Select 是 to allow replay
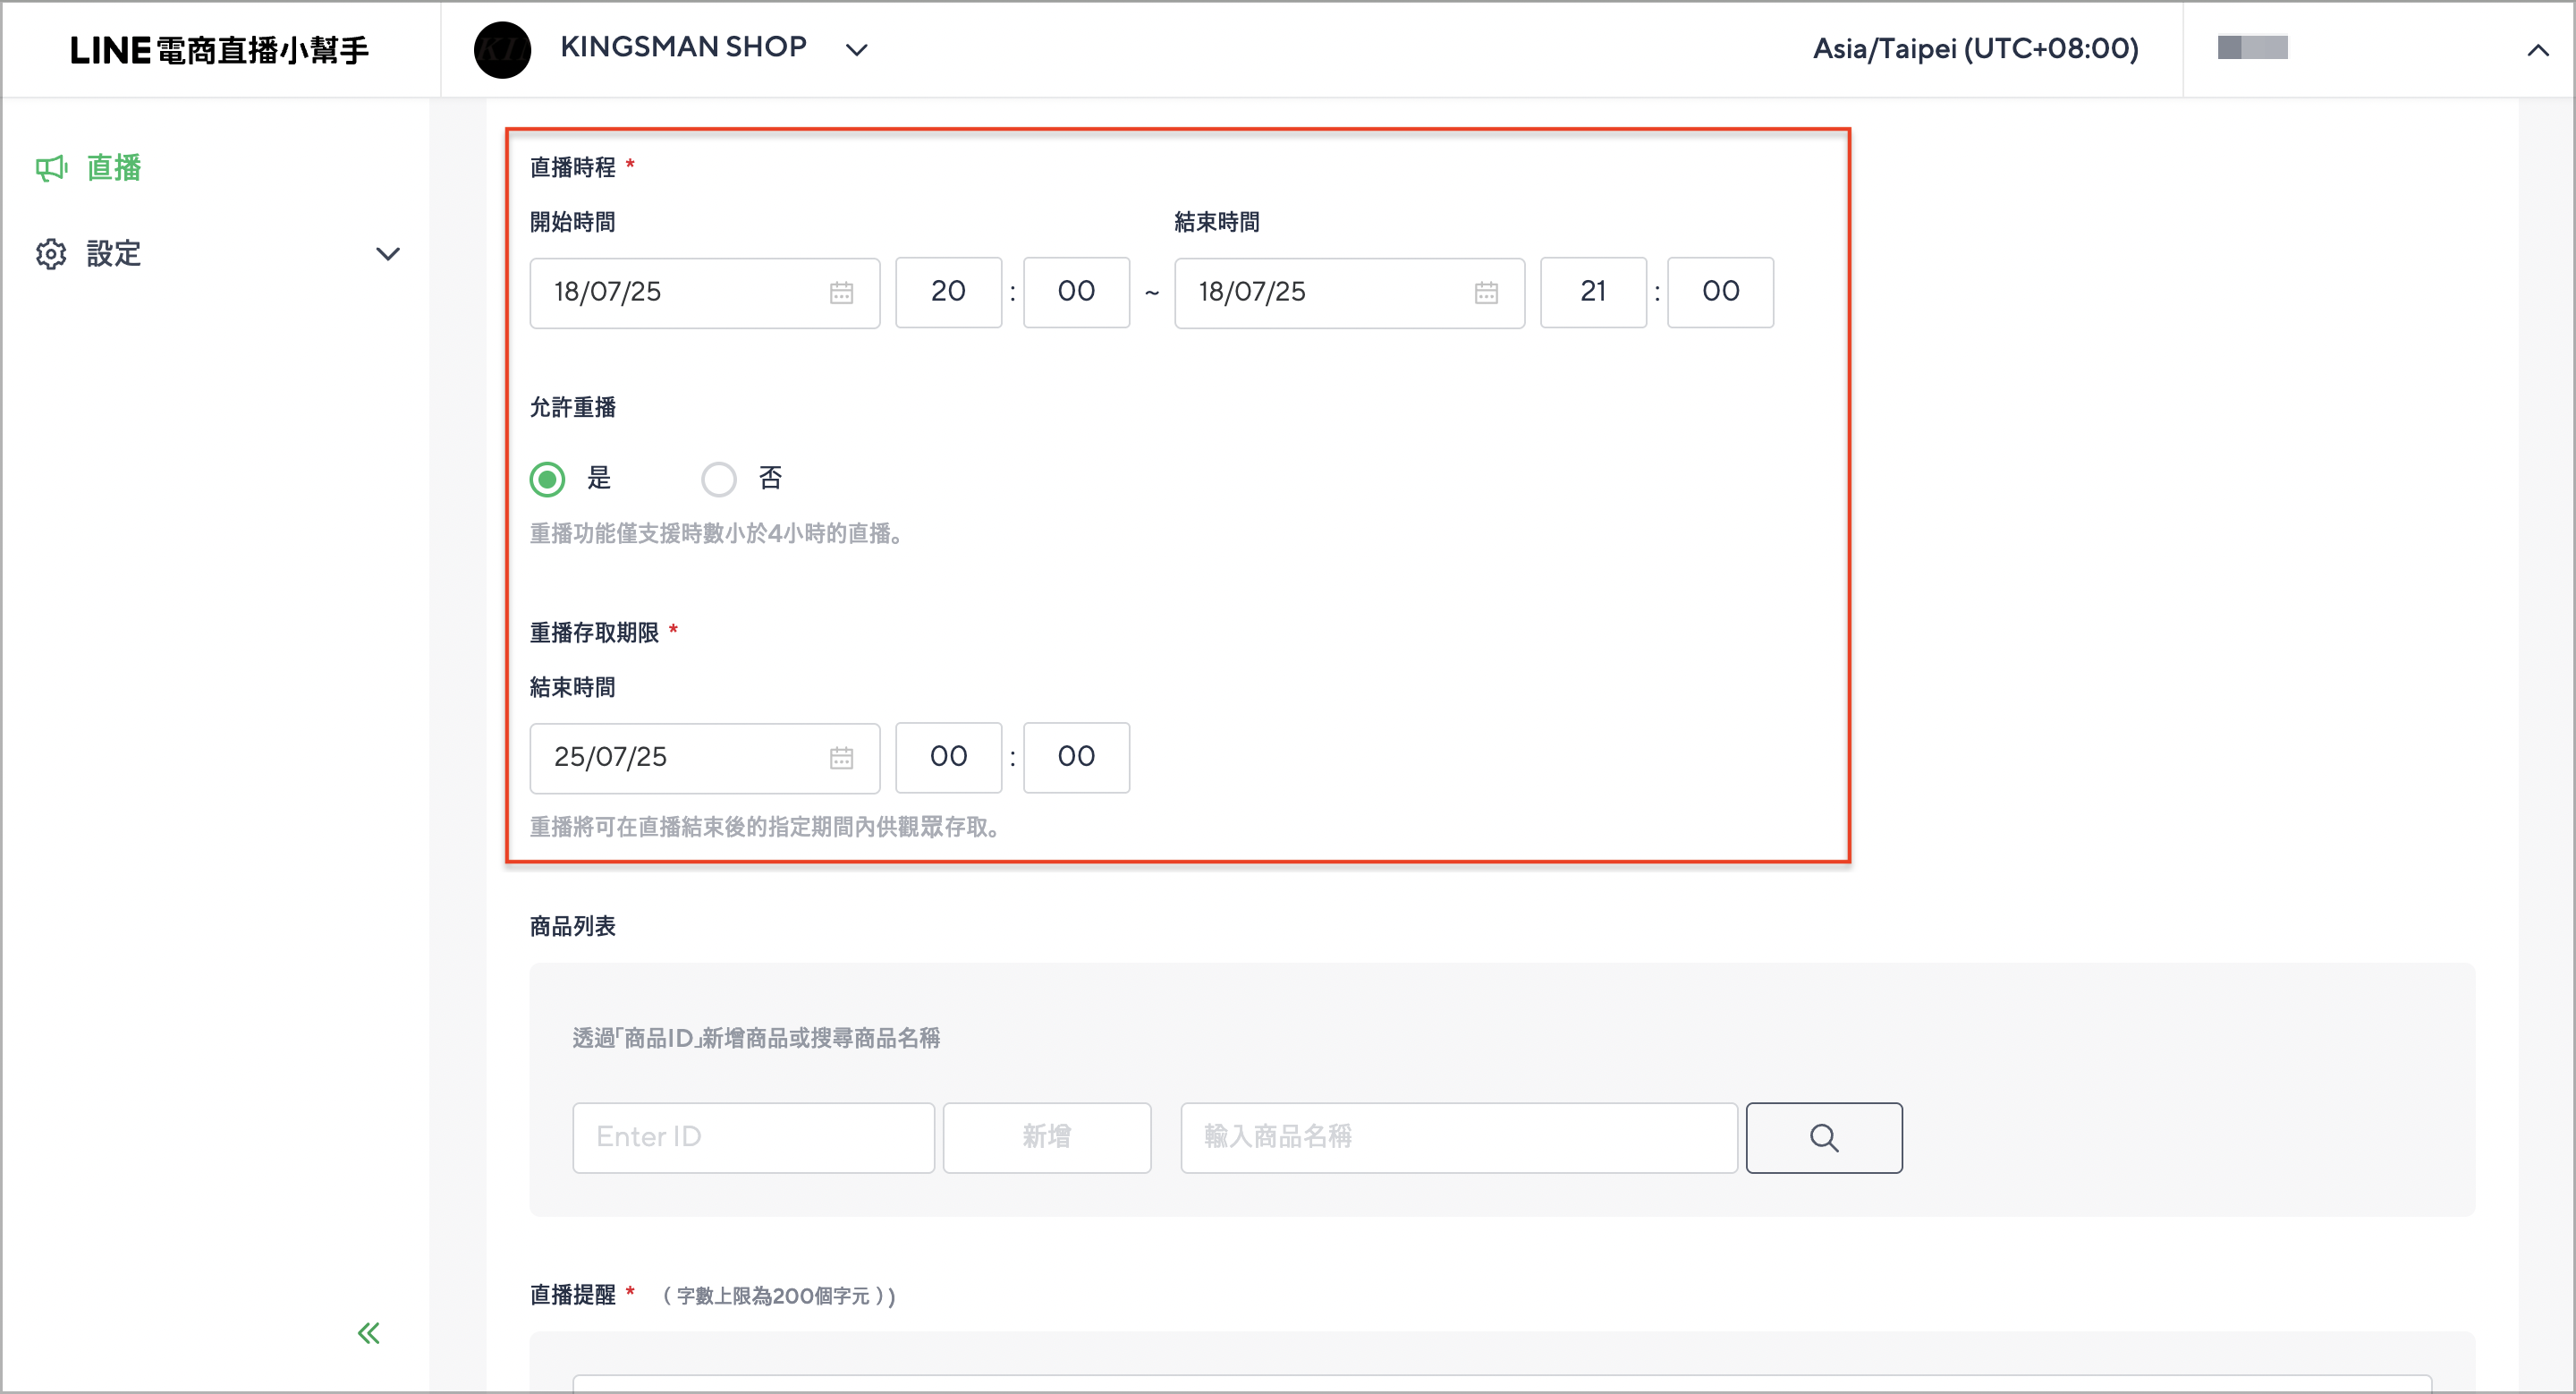The image size is (2576, 1394). pyautogui.click(x=547, y=479)
